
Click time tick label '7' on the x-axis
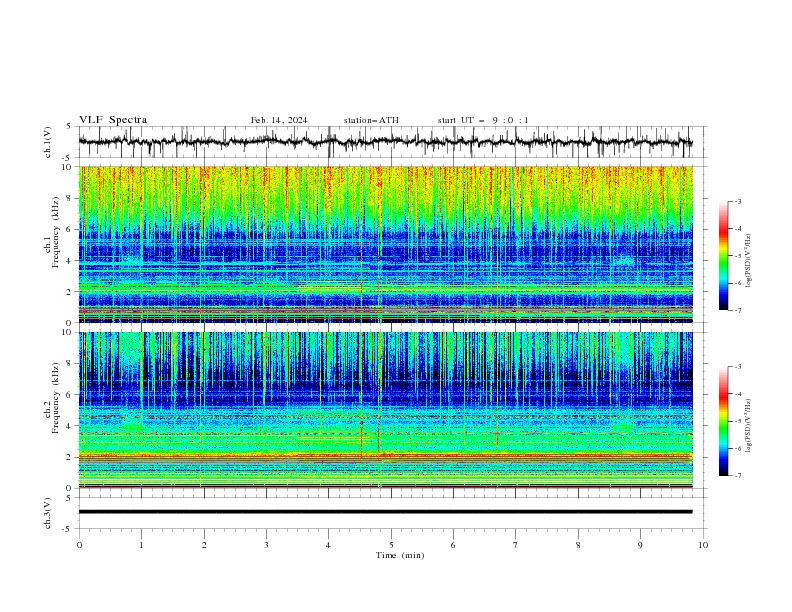516,545
